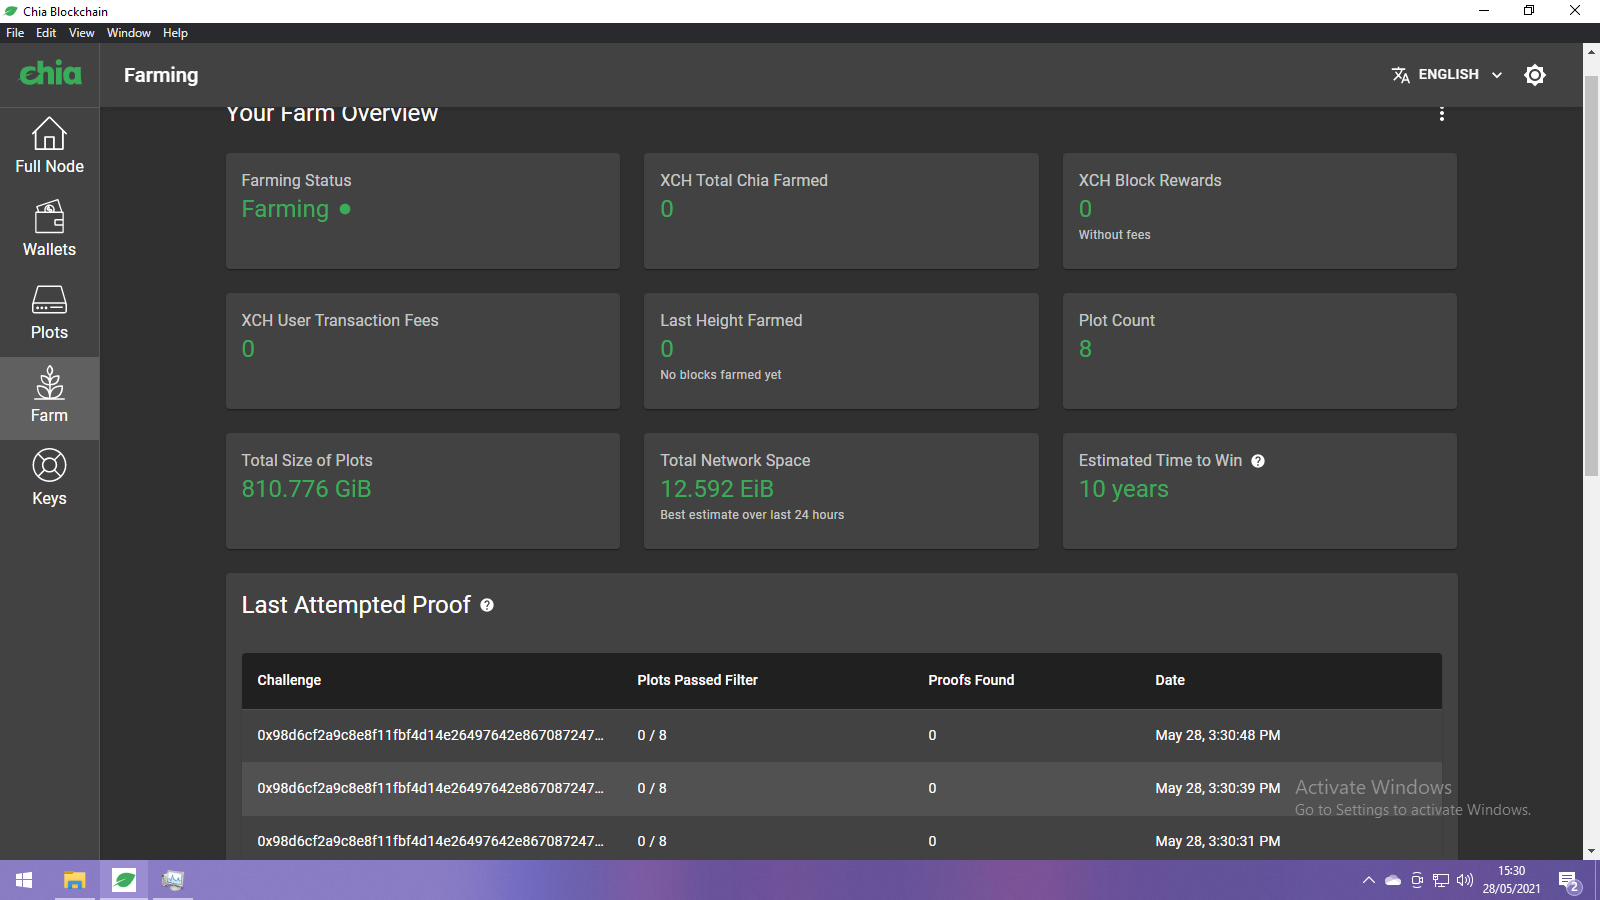Open the network status tray icon
The image size is (1600, 900).
(1441, 880)
